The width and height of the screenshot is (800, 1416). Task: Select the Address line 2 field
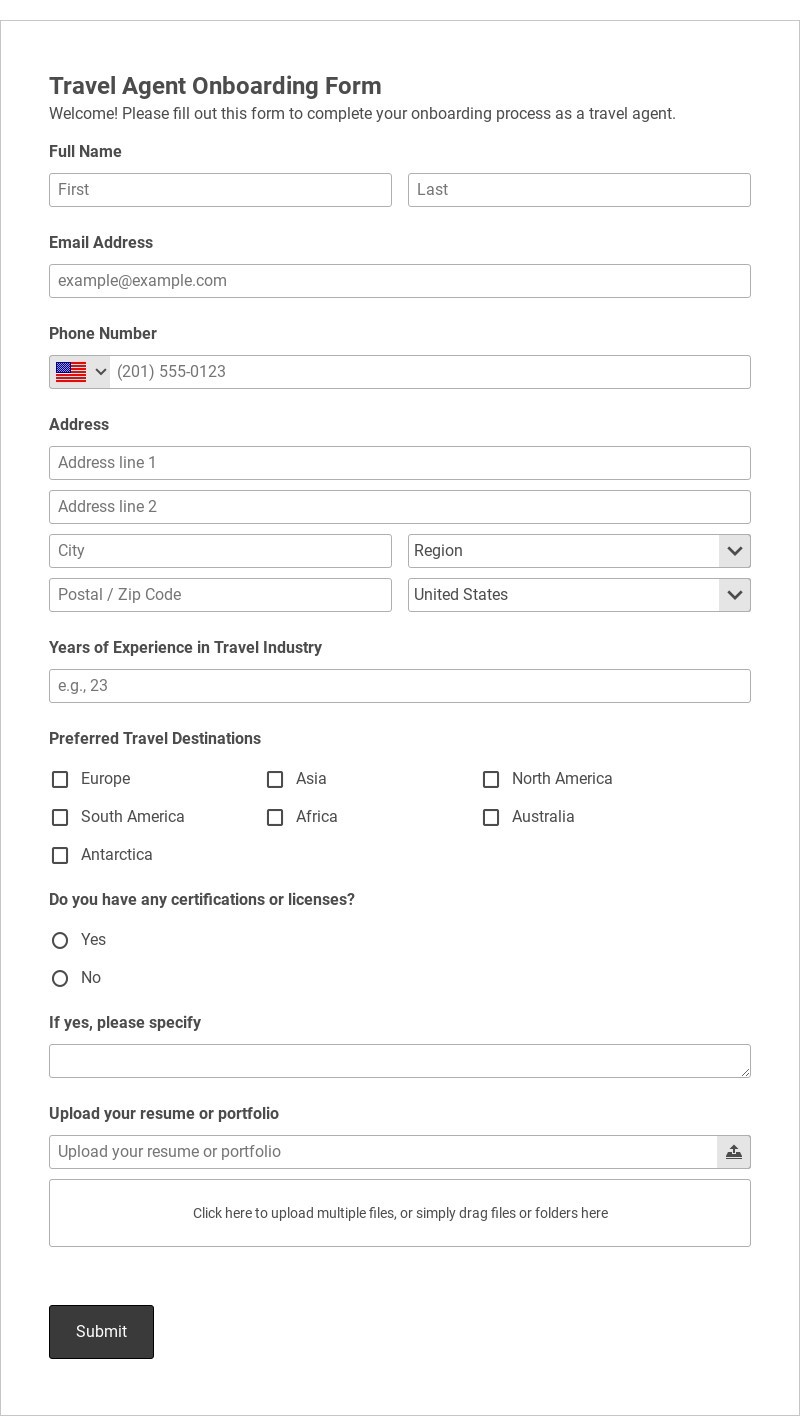coord(400,507)
